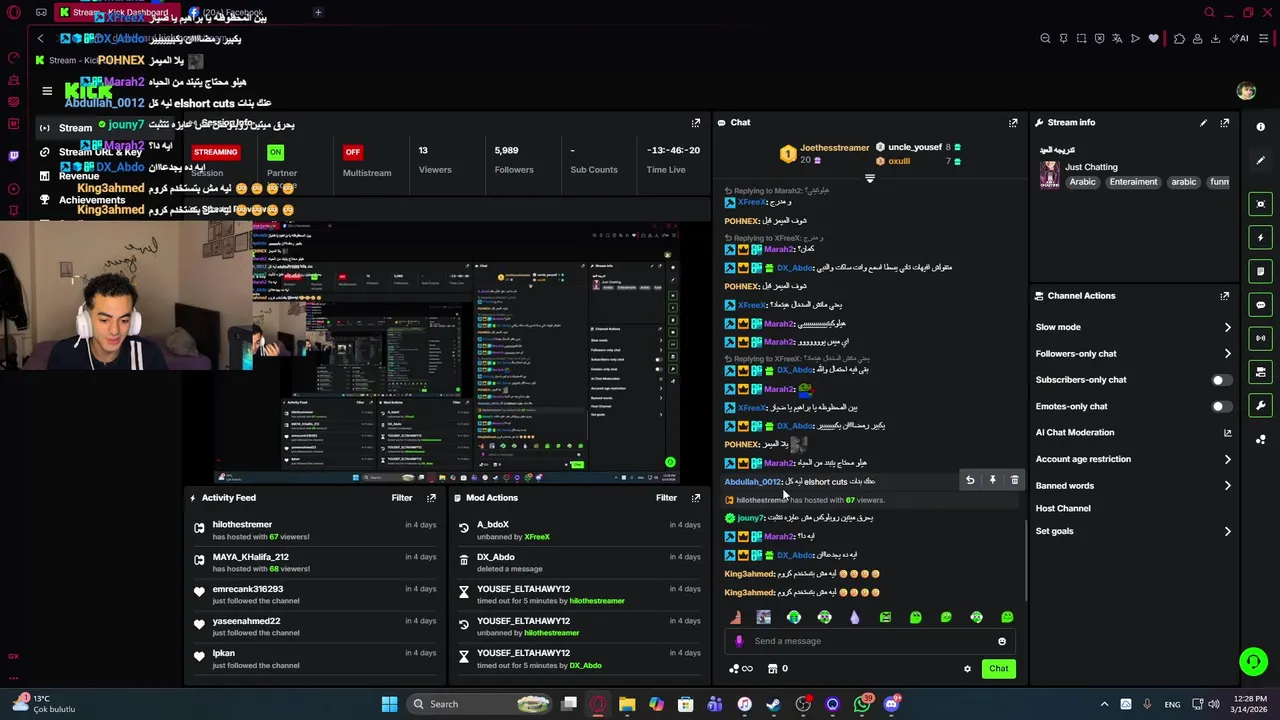This screenshot has width=1280, height=720.
Task: Click the Enteraiment stream tag
Action: pyautogui.click(x=1133, y=182)
